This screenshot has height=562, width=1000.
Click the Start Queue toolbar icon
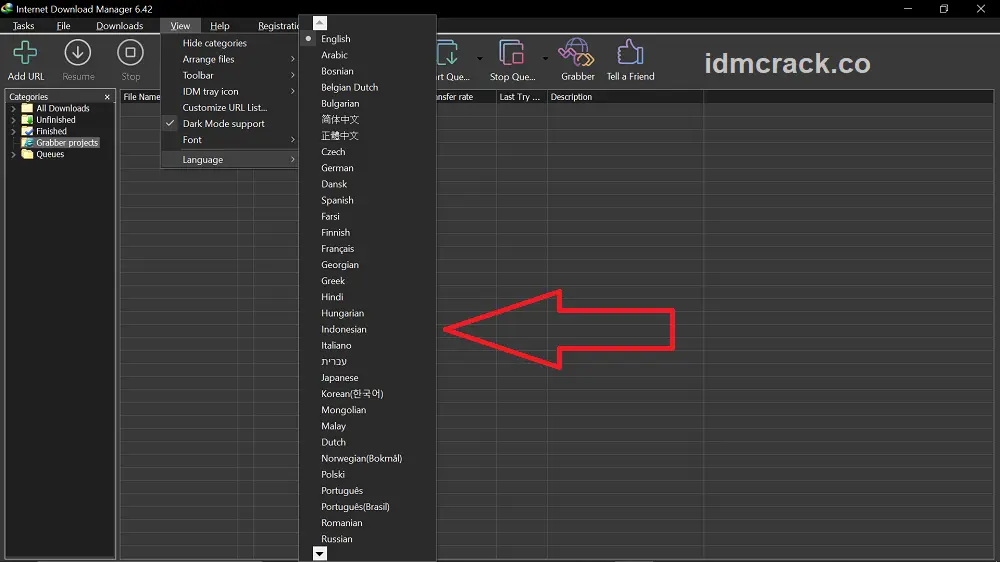click(448, 53)
